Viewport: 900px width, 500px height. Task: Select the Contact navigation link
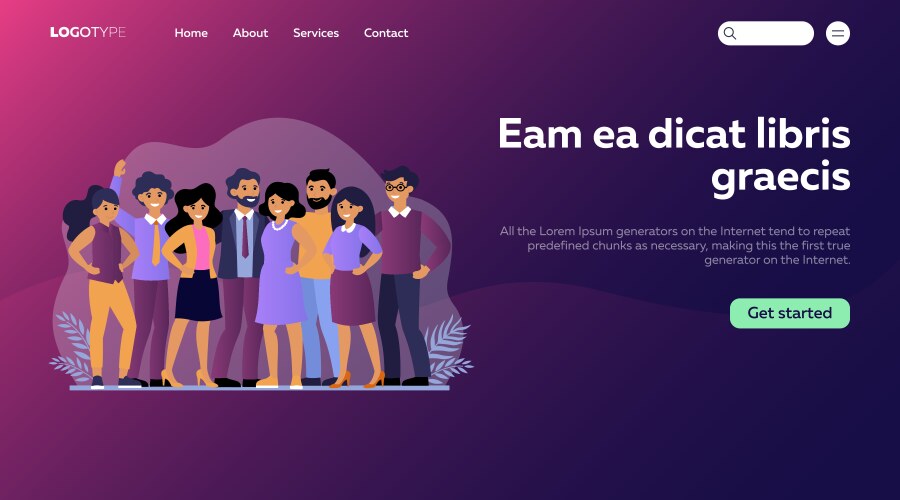point(386,33)
